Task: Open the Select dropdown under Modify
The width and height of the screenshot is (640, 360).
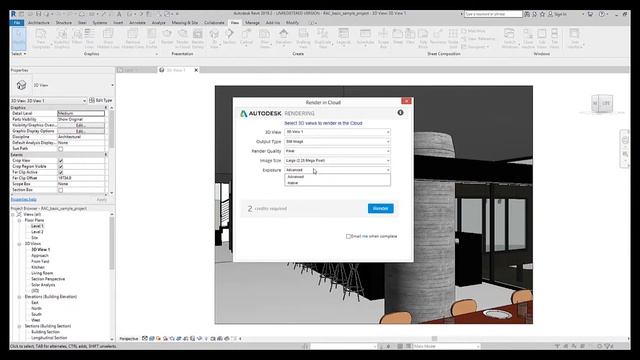Action: point(18,54)
